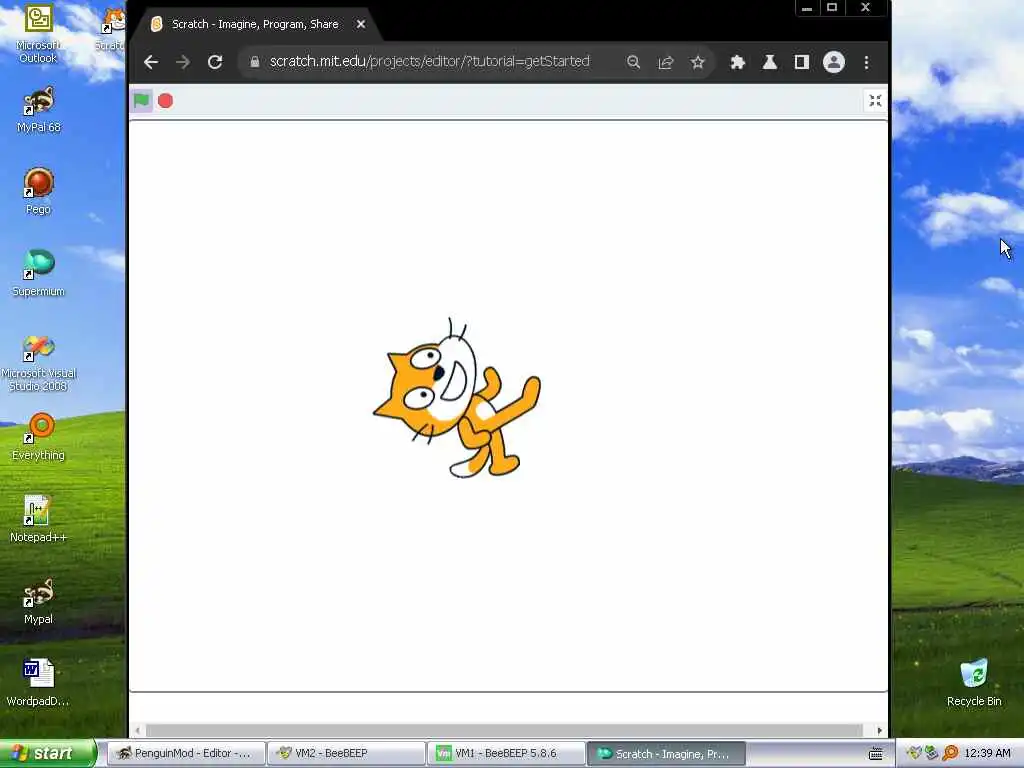This screenshot has width=1024, height=768.
Task: Reload the Scratch page
Action: click(x=215, y=62)
